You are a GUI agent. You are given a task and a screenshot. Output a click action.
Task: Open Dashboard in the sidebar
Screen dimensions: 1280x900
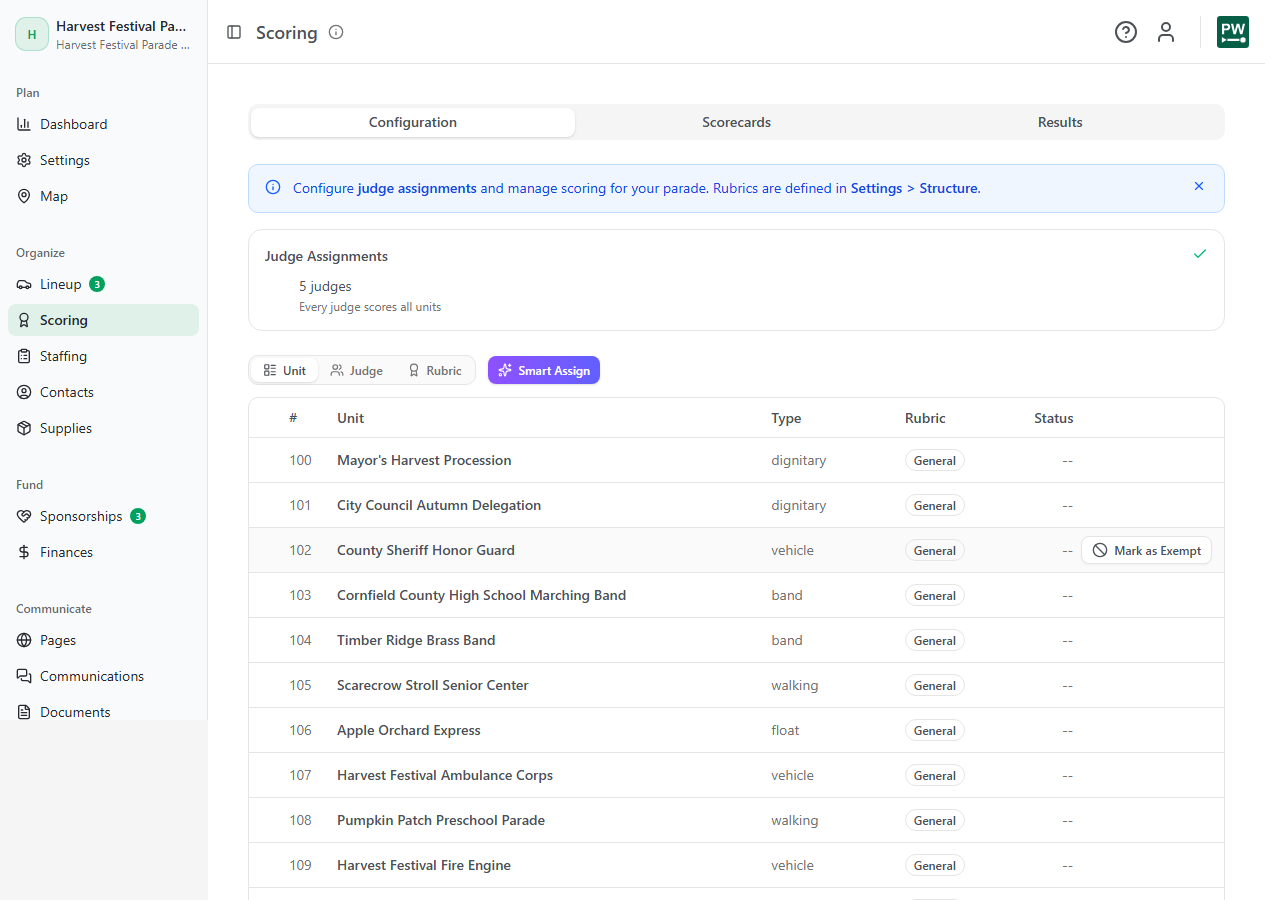104,124
